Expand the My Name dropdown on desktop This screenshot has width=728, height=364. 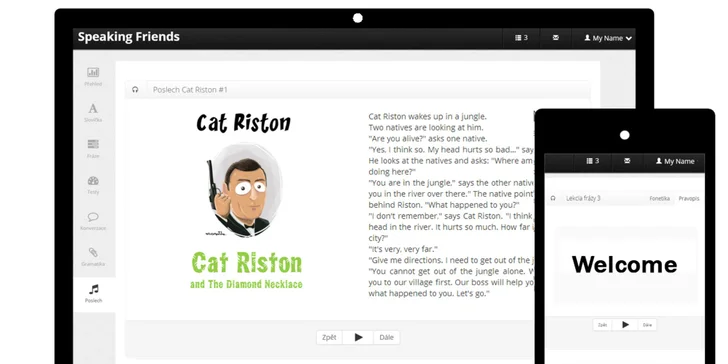608,38
